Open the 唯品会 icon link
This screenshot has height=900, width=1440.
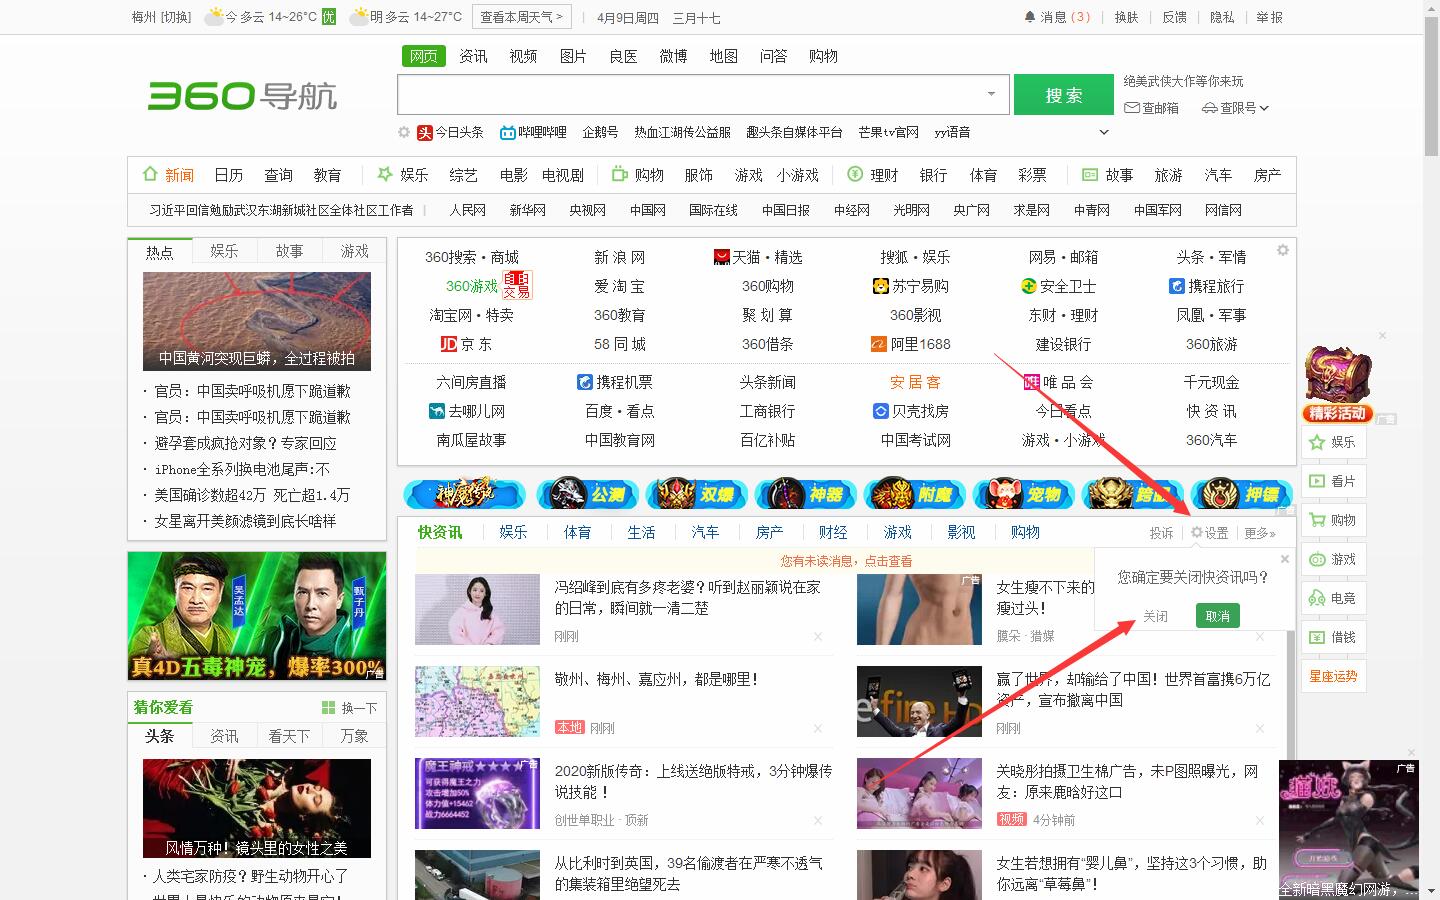(1032, 382)
